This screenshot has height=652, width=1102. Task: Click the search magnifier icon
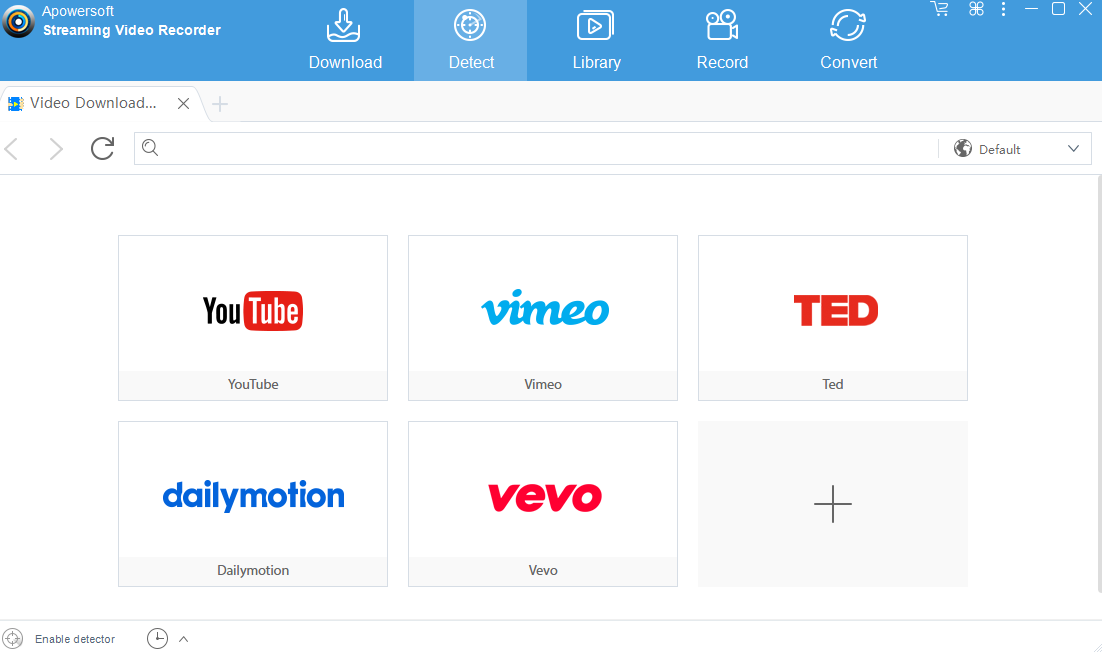coord(150,148)
